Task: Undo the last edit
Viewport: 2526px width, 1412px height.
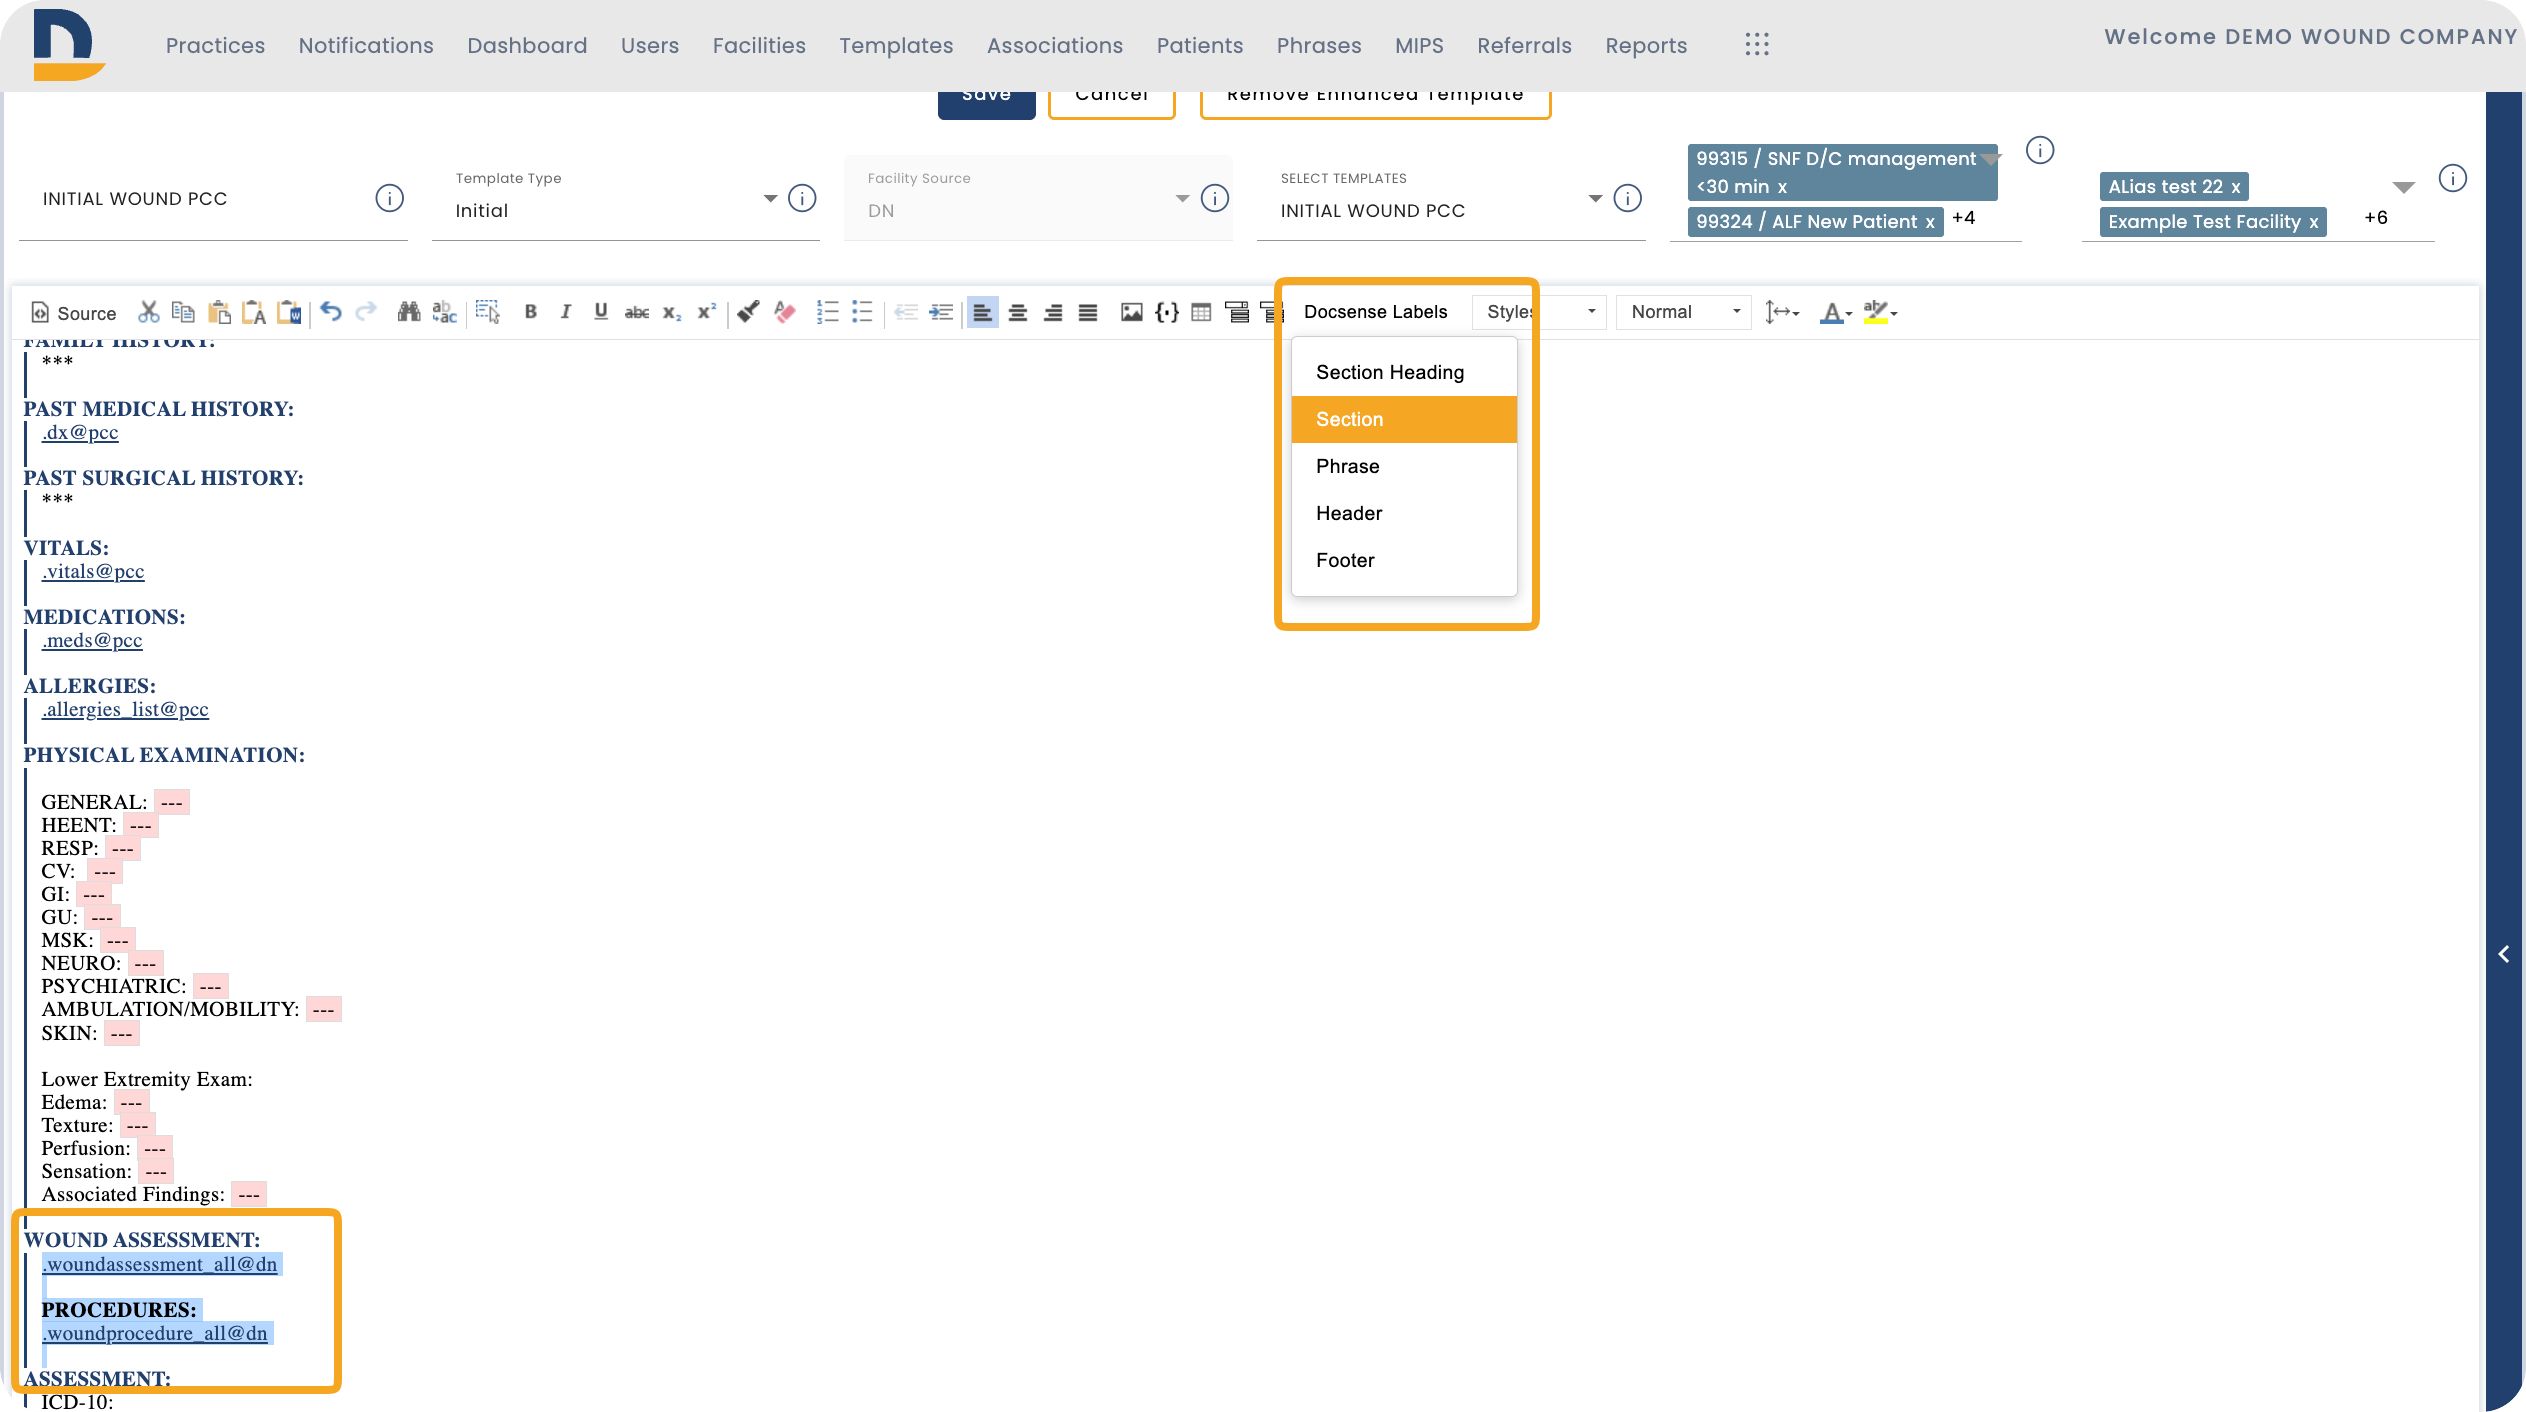Action: [331, 312]
